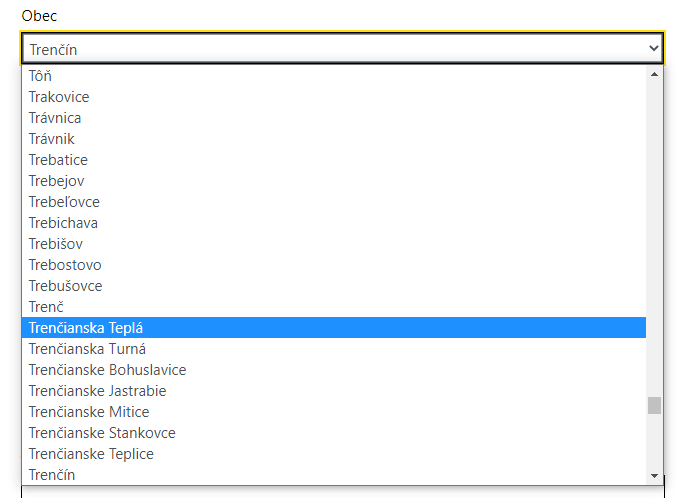This screenshot has width=678, height=498.
Task: Select the Trakovice option
Action: [x=334, y=97]
